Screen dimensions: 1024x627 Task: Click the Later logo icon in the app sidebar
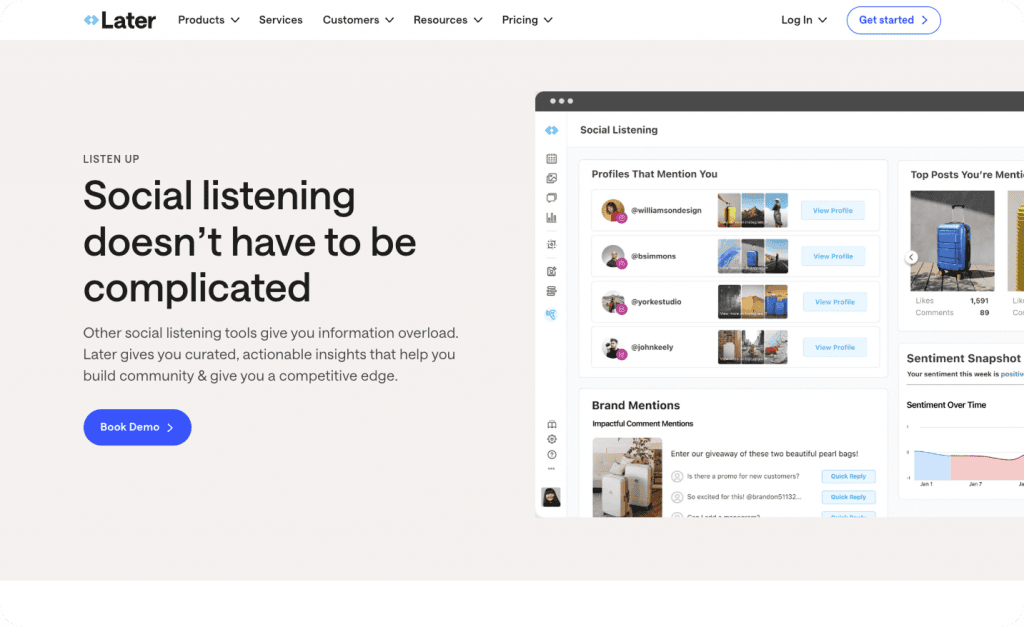(552, 130)
